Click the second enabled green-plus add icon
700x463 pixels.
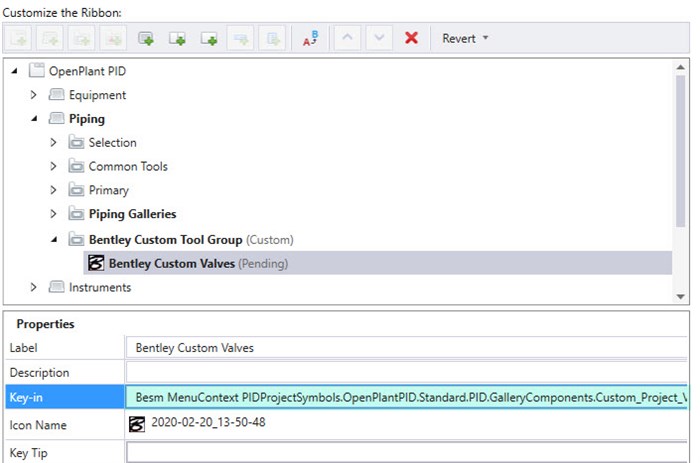(x=177, y=39)
